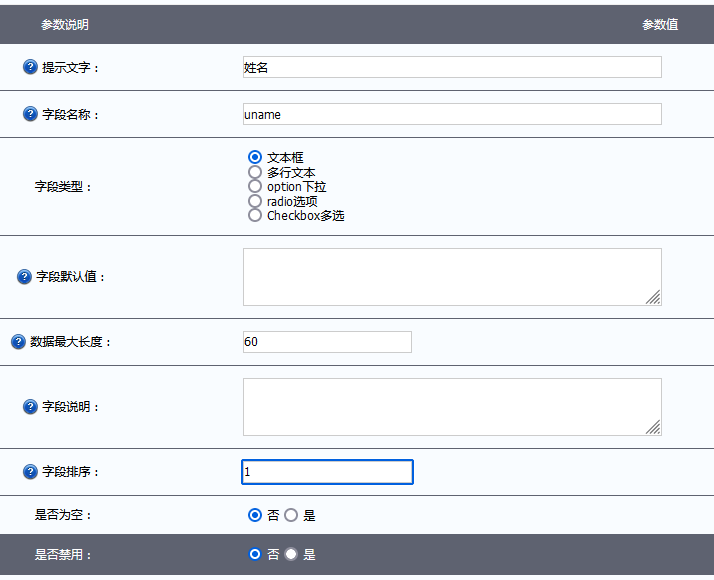The image size is (714, 580).
Task: Set 是否禁用 to 否
Action: (x=255, y=554)
